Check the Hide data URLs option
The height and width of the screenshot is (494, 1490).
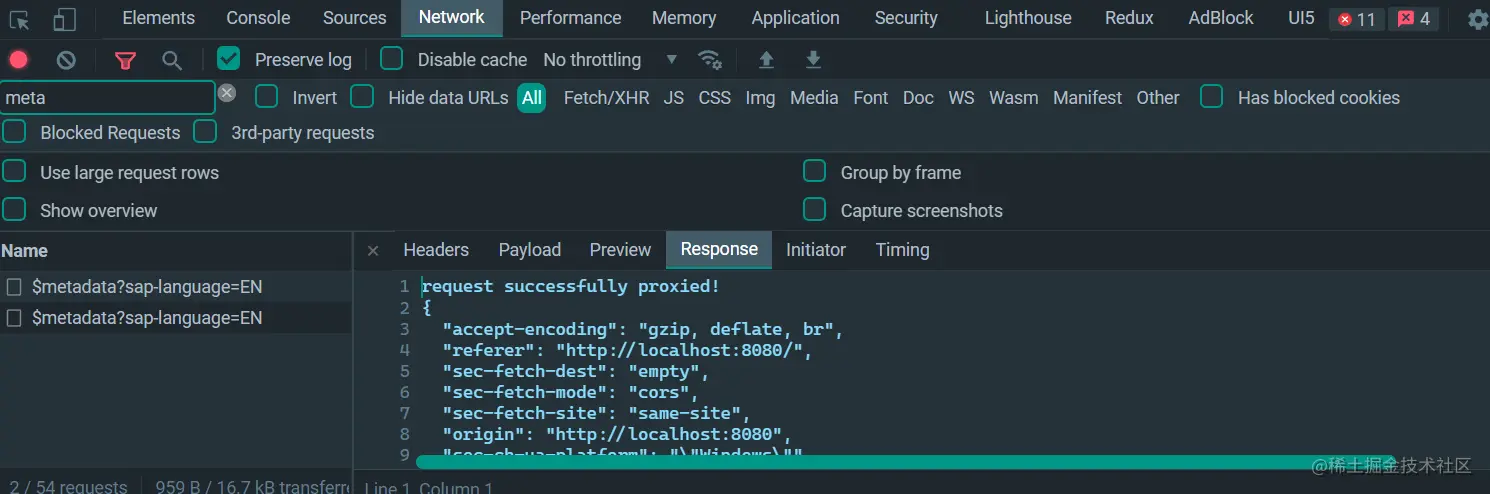coord(362,97)
